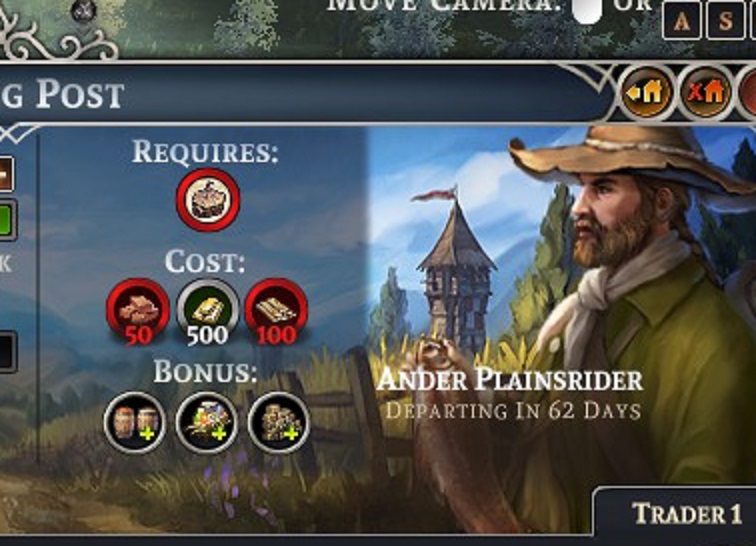Screen dimensions: 756x546
Task: Click the barrels bonus icon
Action: (135, 423)
